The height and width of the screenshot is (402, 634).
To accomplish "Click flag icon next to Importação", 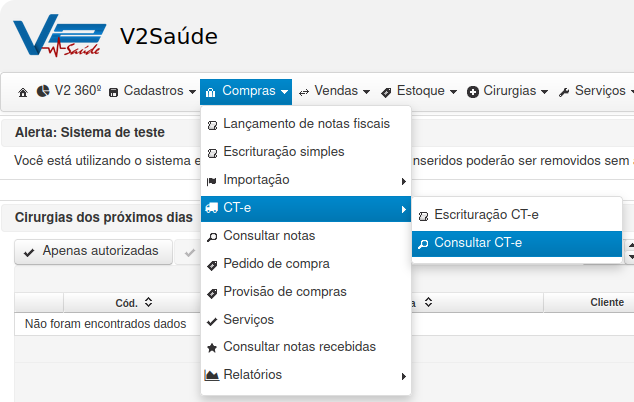I will pyautogui.click(x=211, y=181).
